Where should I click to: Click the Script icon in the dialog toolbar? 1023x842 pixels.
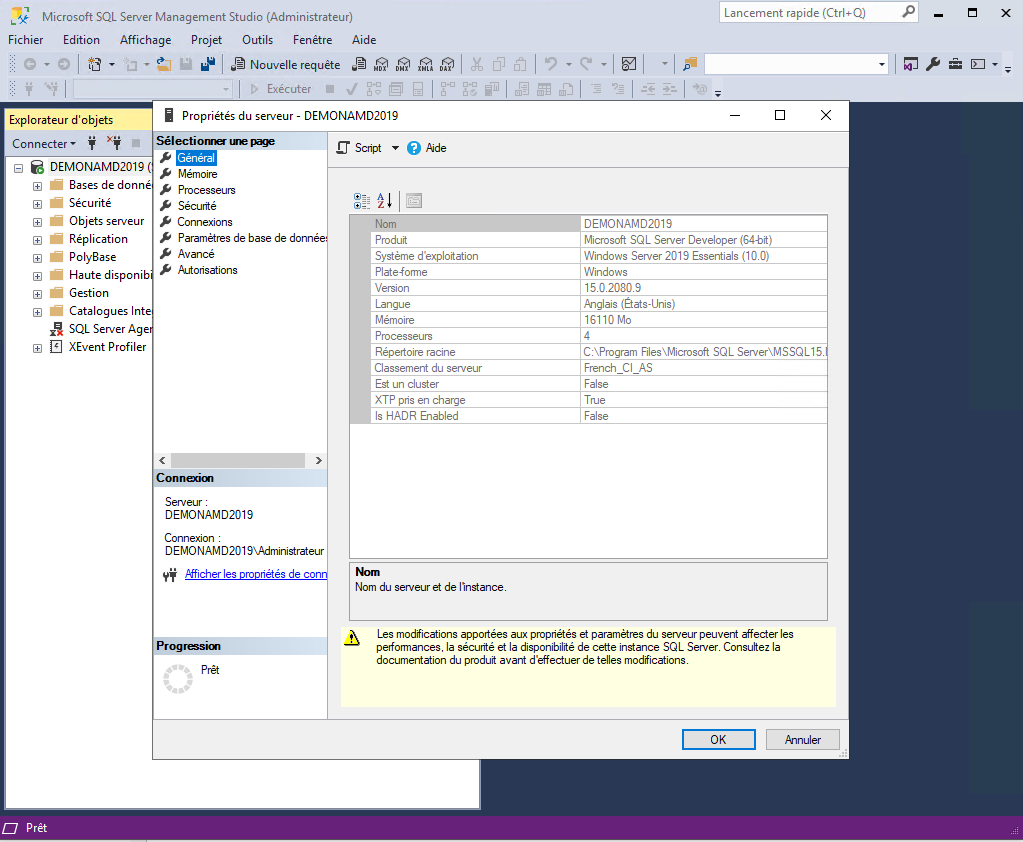tap(343, 148)
